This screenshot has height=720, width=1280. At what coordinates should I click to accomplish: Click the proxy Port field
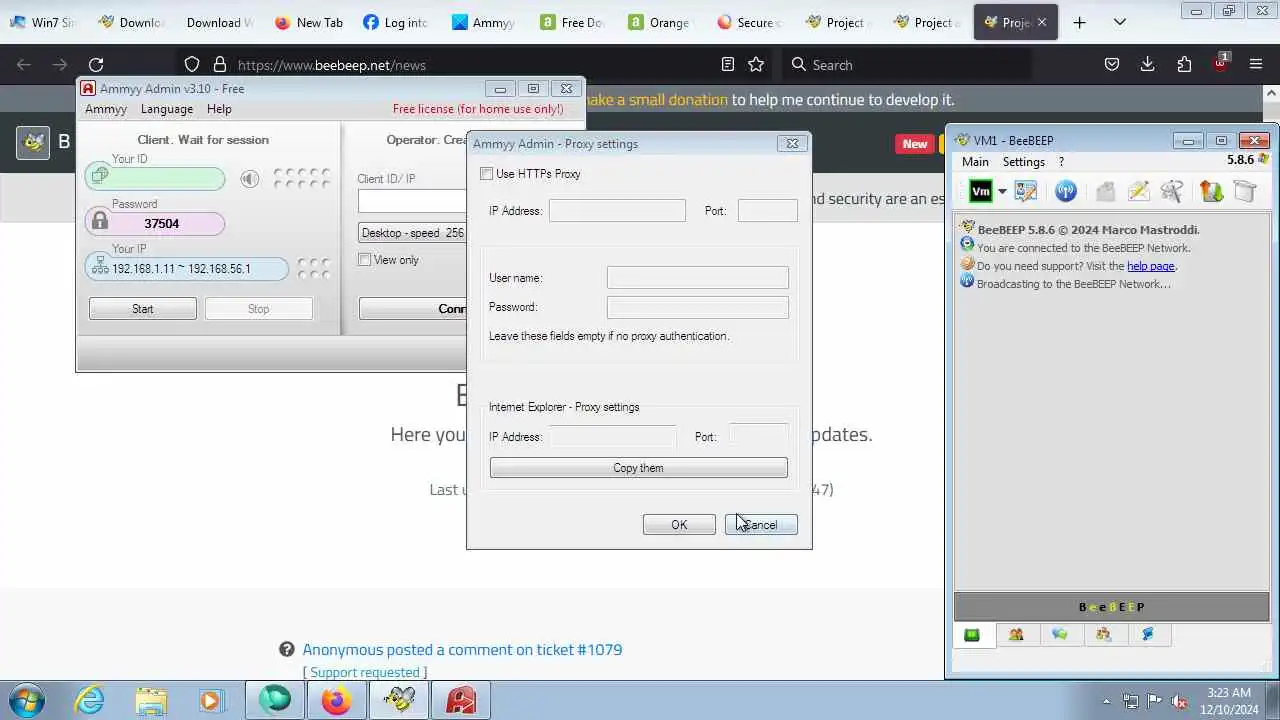767,210
